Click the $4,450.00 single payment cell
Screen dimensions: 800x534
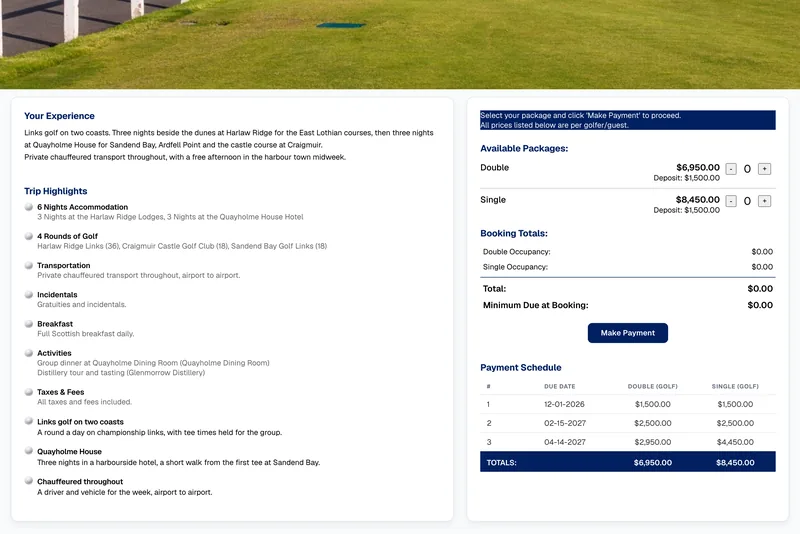[x=735, y=442]
